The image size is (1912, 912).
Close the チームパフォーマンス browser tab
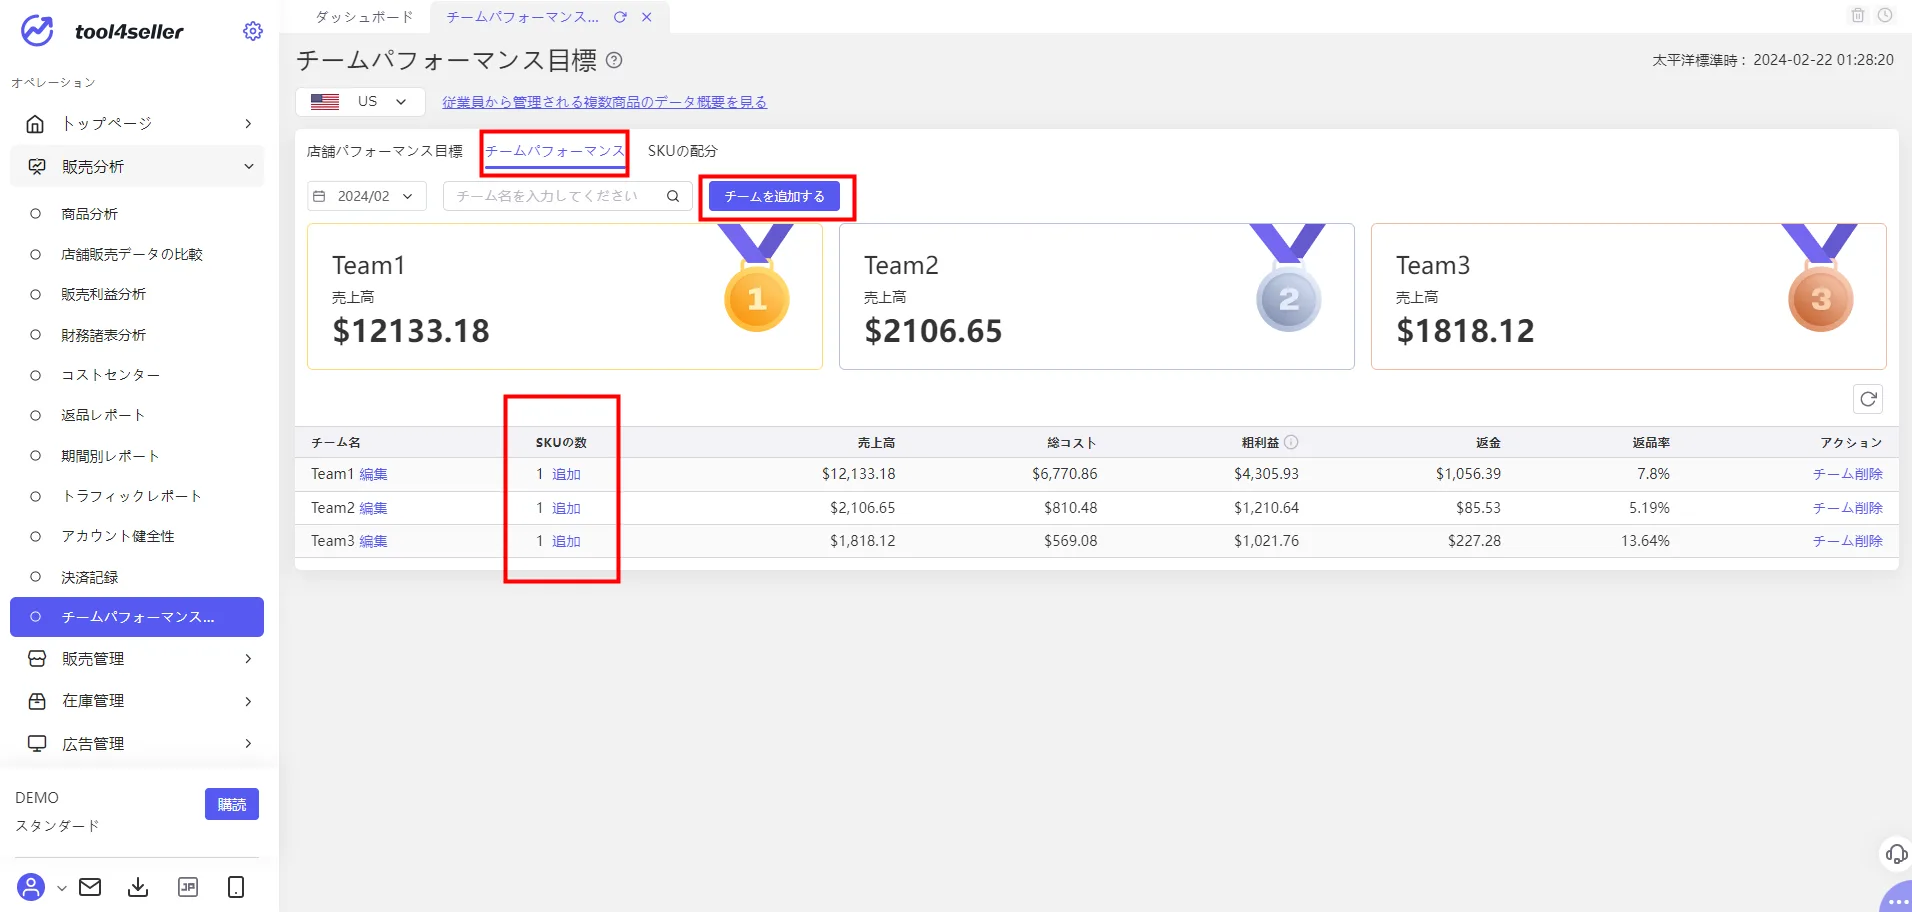coord(647,17)
